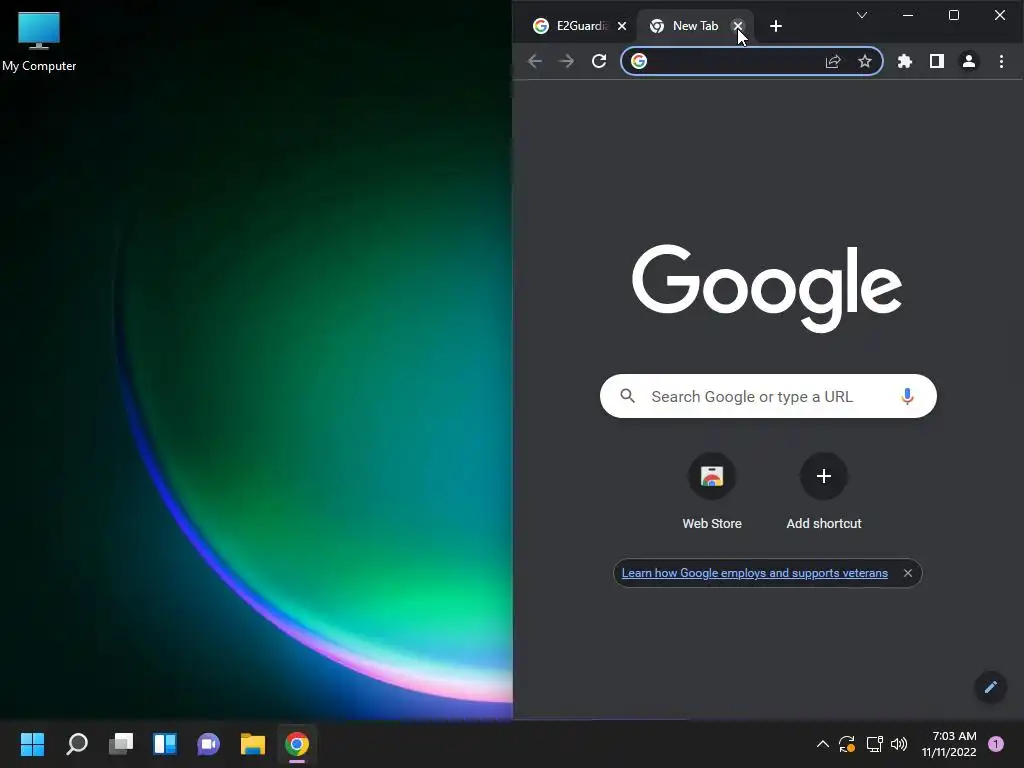Show hidden system tray icons
1024x768 pixels.
pyautogui.click(x=823, y=744)
